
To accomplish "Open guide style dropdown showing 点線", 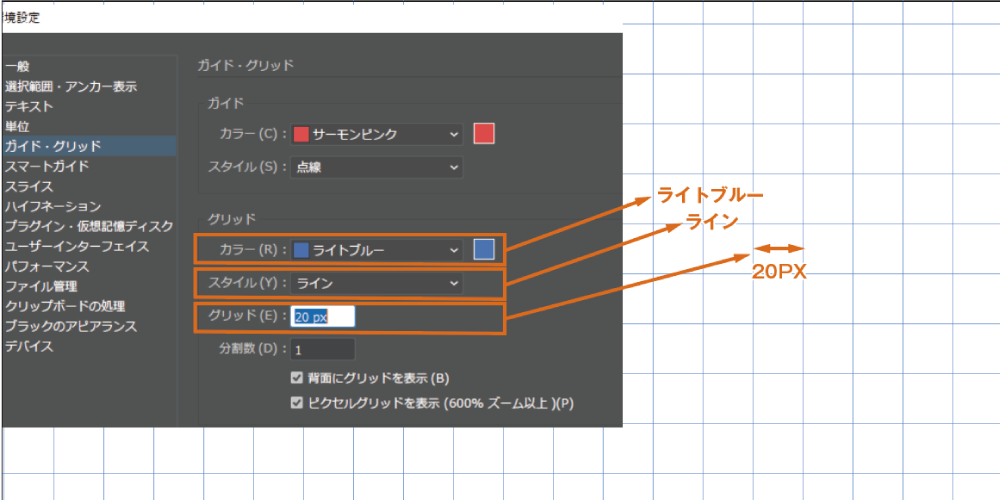I will pyautogui.click(x=376, y=167).
